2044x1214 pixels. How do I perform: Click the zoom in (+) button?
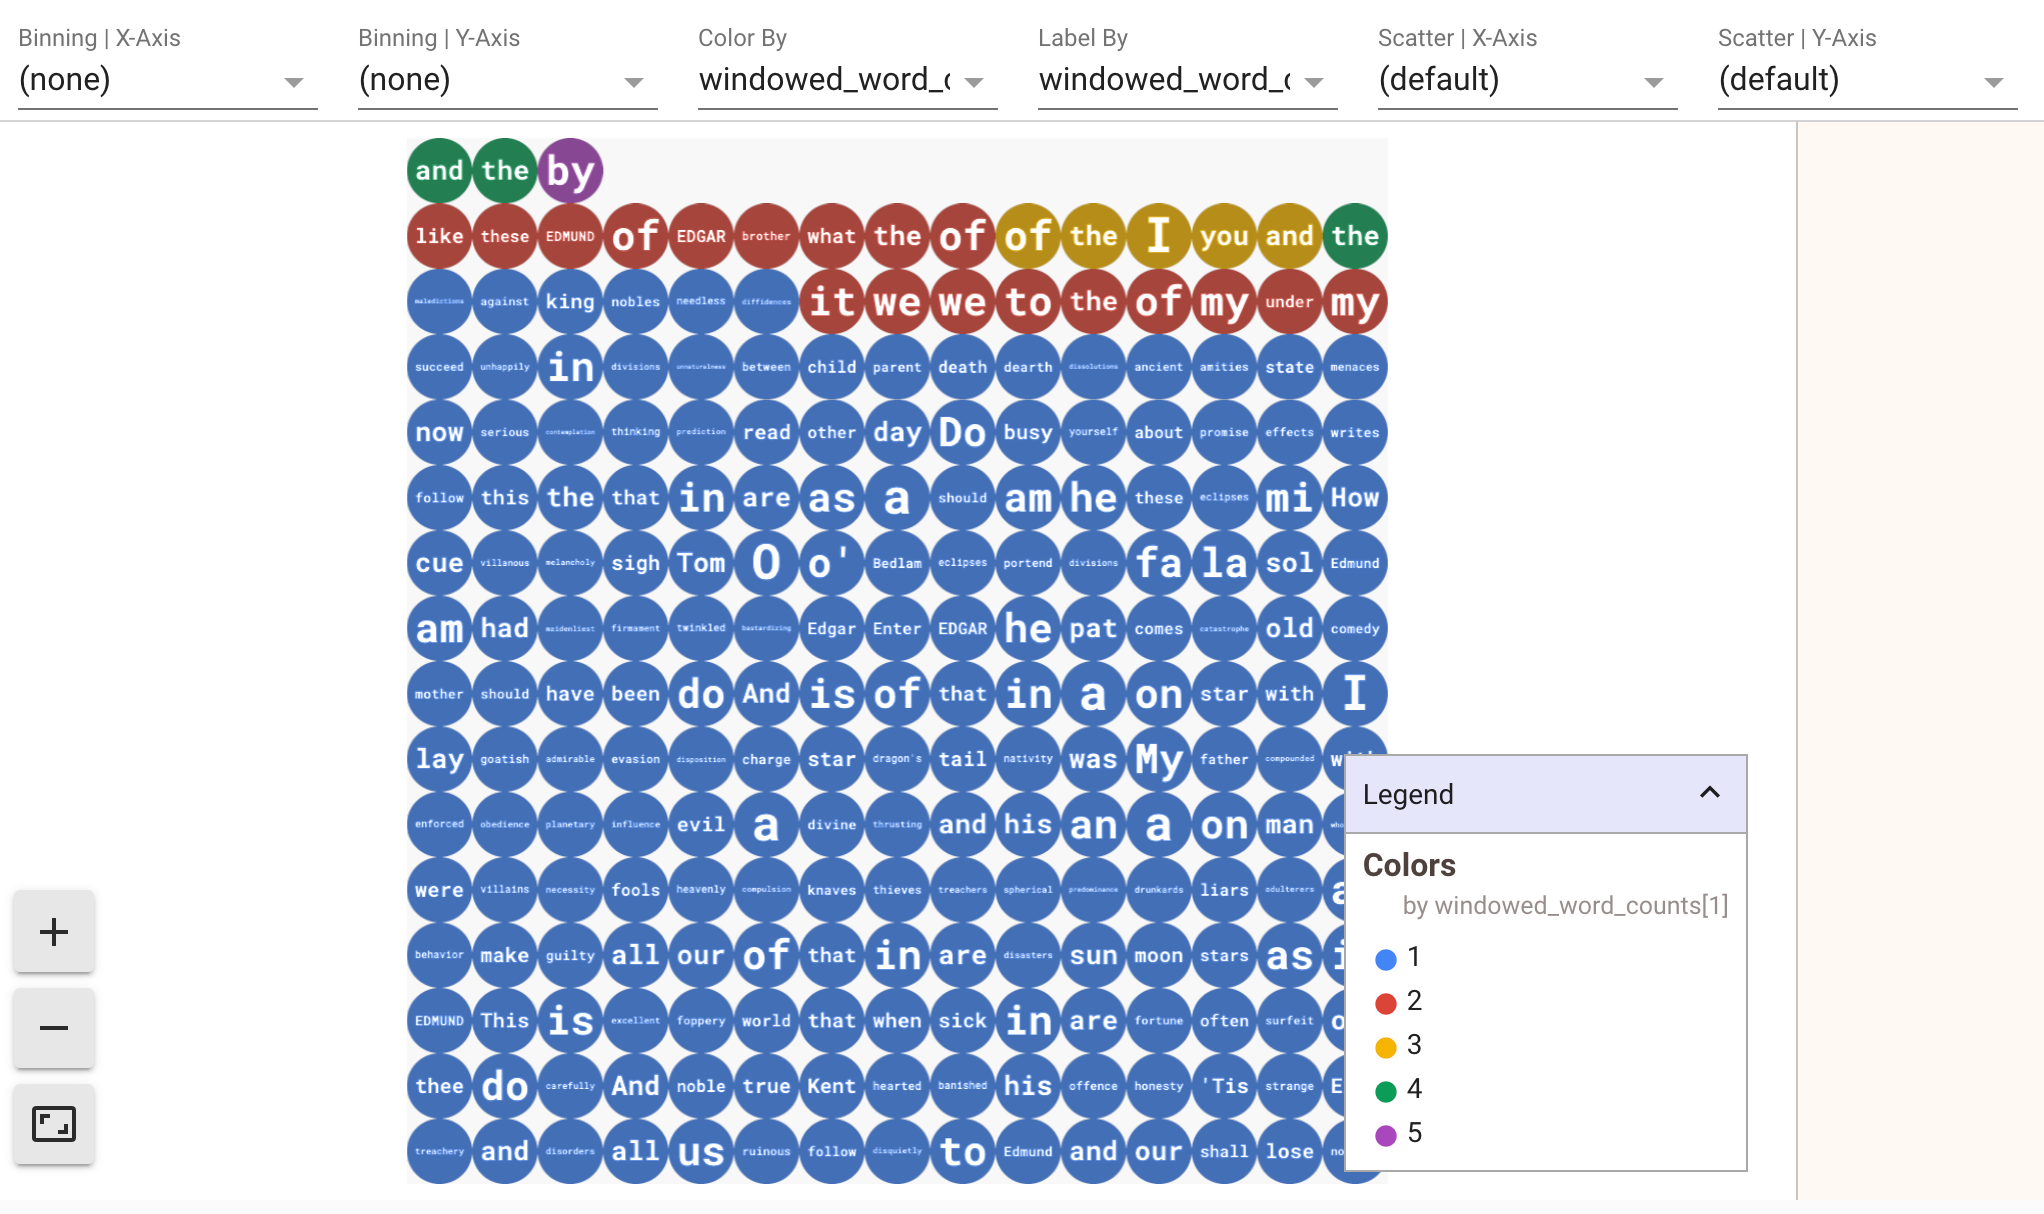[55, 932]
